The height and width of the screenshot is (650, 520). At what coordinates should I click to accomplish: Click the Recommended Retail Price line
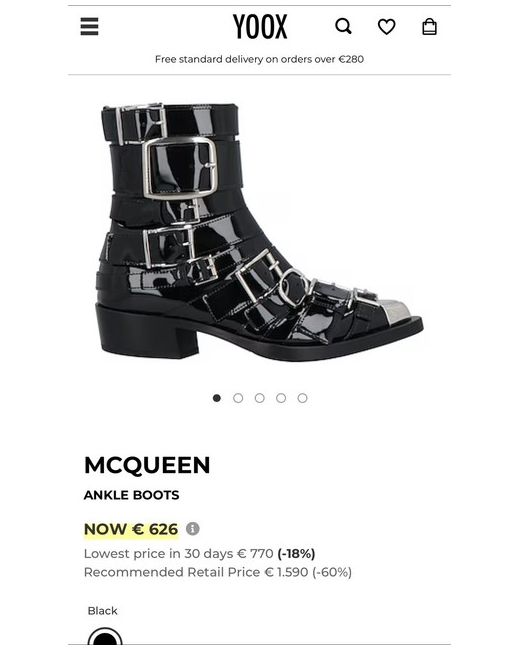pos(218,572)
